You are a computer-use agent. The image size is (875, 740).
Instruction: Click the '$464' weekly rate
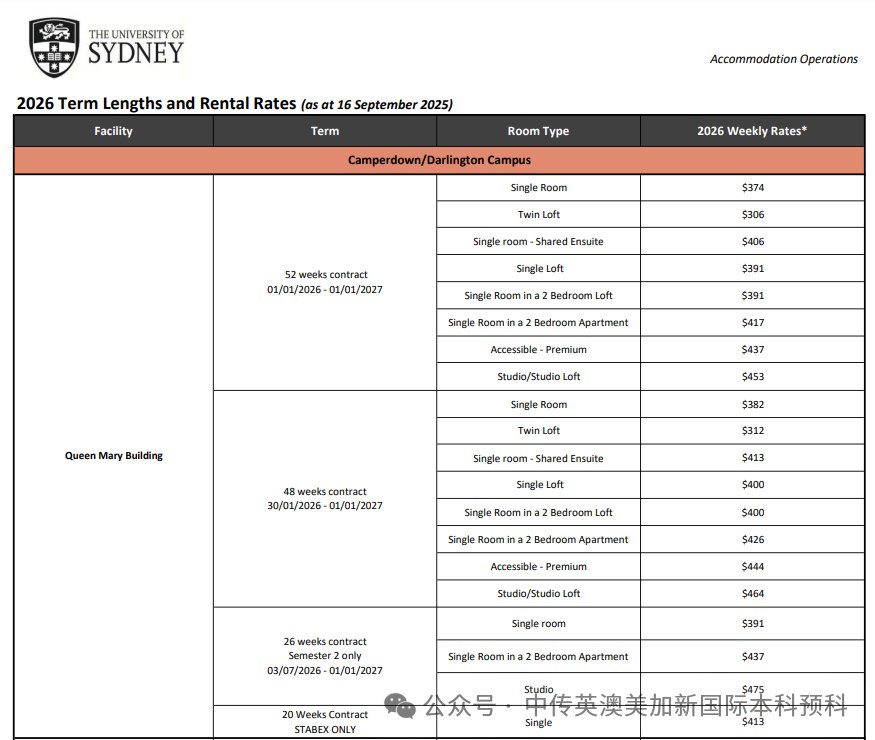753,594
